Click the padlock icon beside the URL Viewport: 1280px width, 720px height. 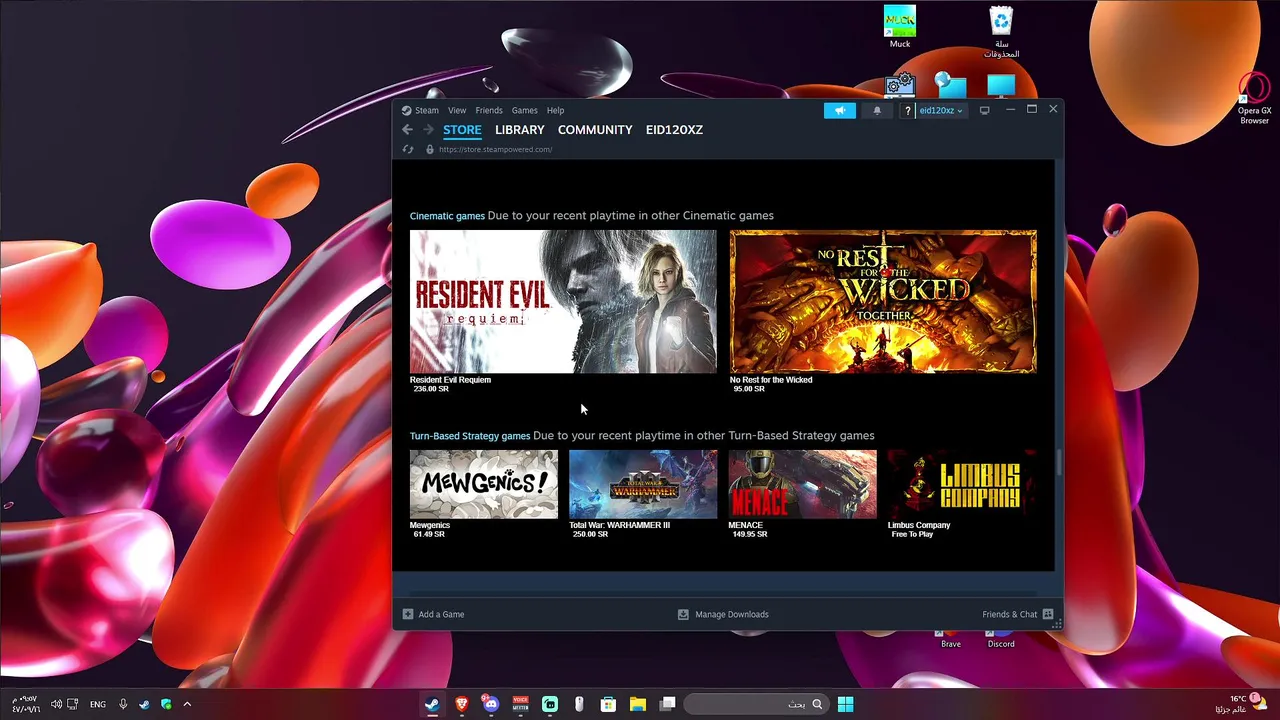coord(430,149)
